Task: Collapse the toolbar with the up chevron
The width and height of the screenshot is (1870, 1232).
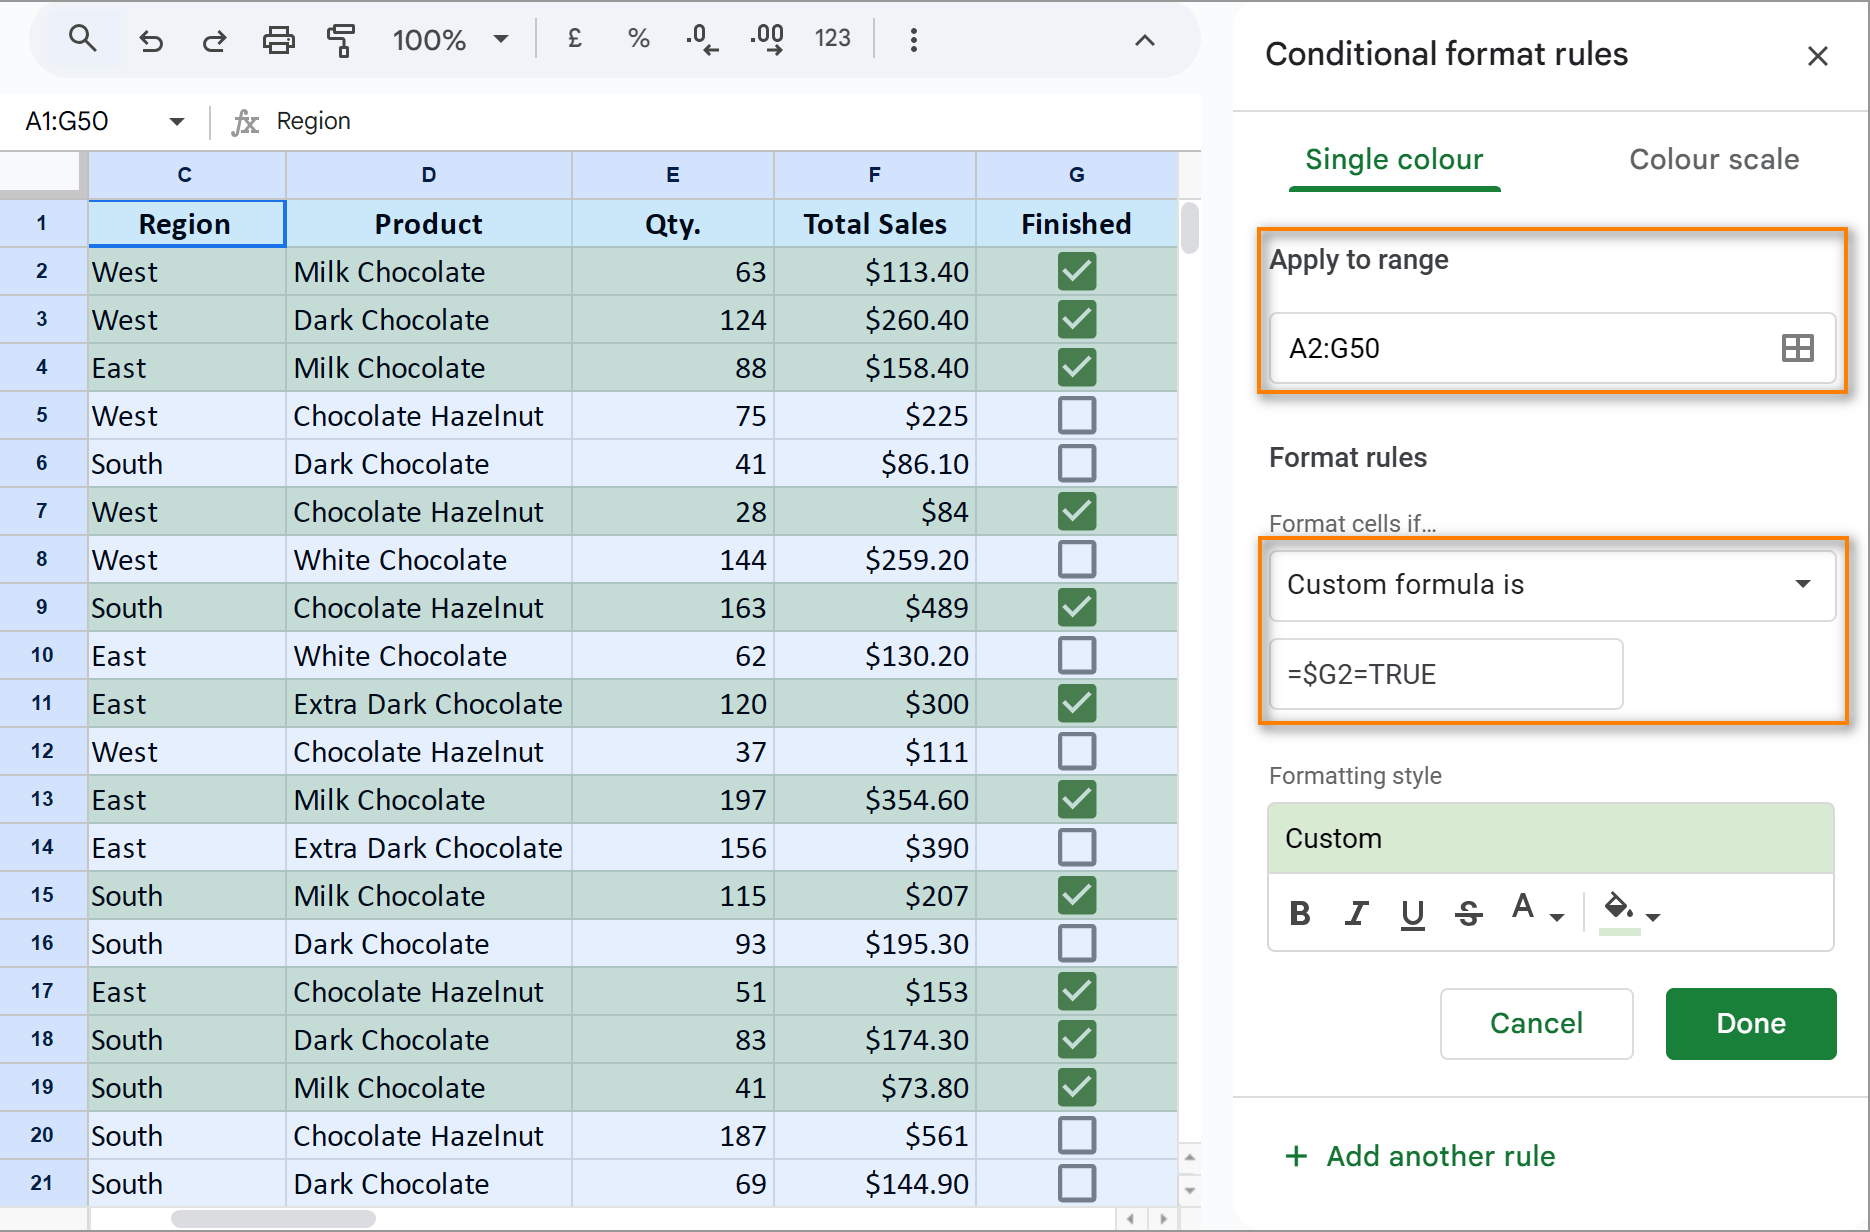Action: pos(1144,40)
